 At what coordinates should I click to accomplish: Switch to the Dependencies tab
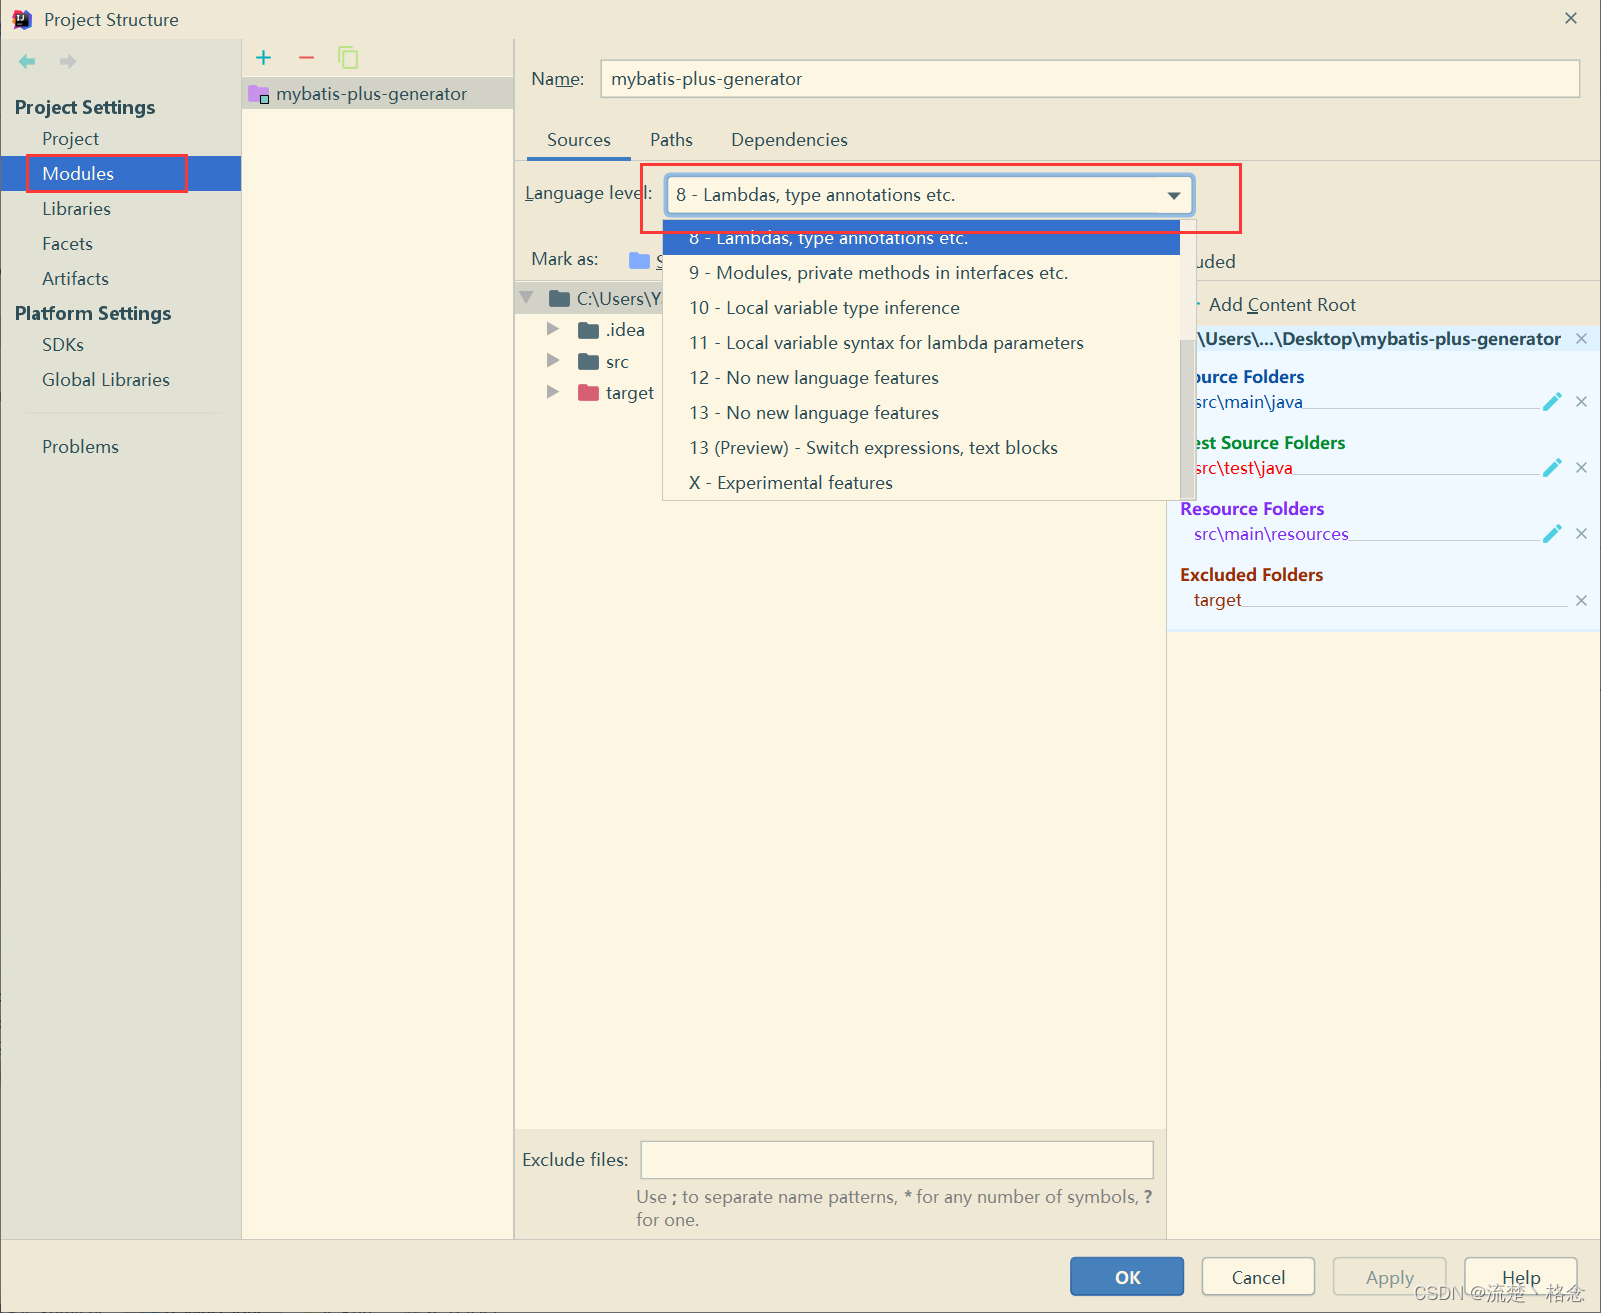[x=789, y=140]
